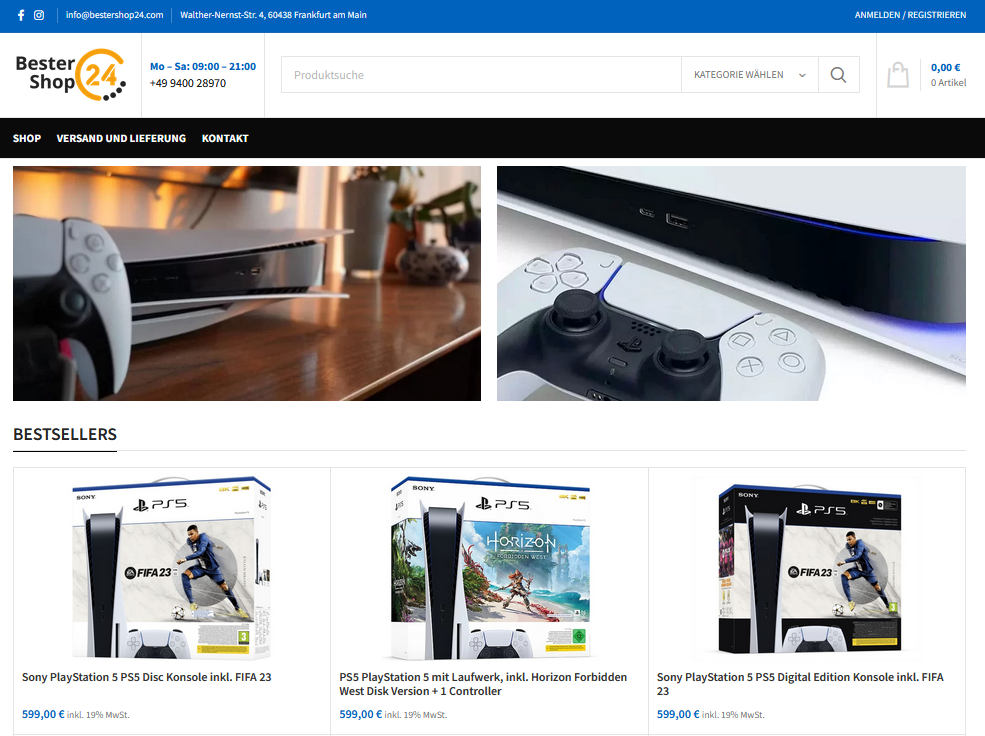The height and width of the screenshot is (736, 985).
Task: Open the shopping bag cart icon
Action: [898, 75]
